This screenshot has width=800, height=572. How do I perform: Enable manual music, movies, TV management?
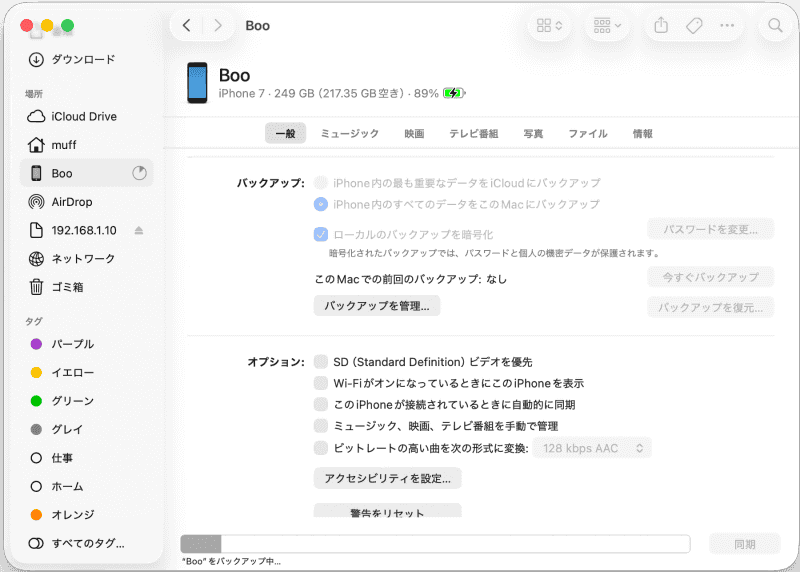point(320,426)
